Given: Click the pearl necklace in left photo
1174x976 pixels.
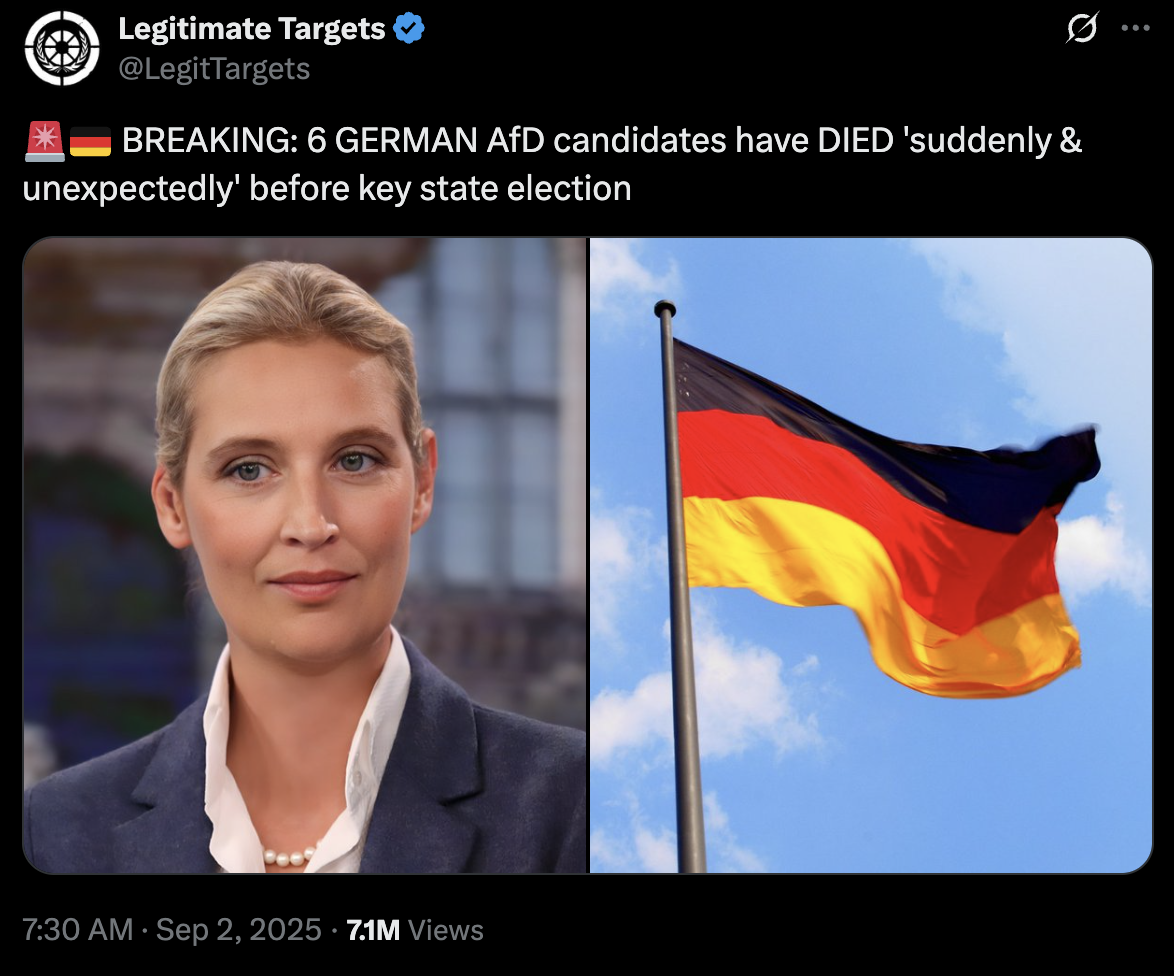Looking at the screenshot, I should point(288,857).
